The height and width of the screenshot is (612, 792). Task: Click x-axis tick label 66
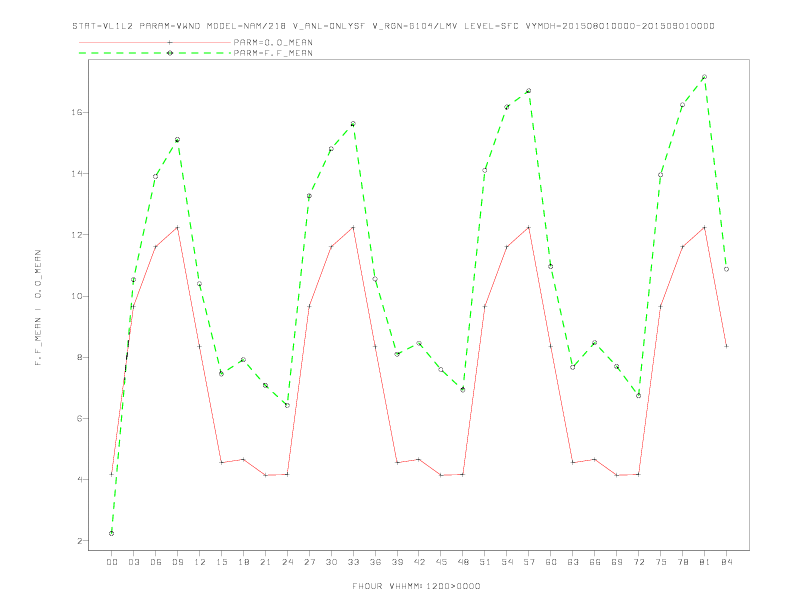point(595,562)
